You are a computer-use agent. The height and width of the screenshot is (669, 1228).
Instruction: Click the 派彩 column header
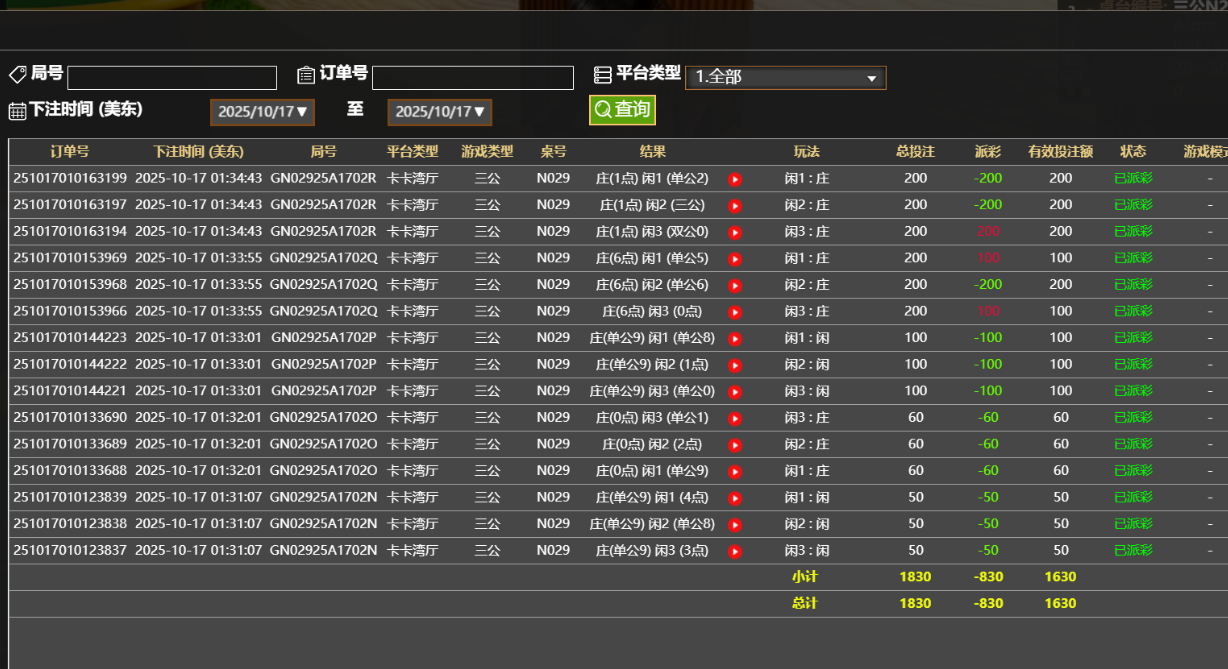[986, 150]
